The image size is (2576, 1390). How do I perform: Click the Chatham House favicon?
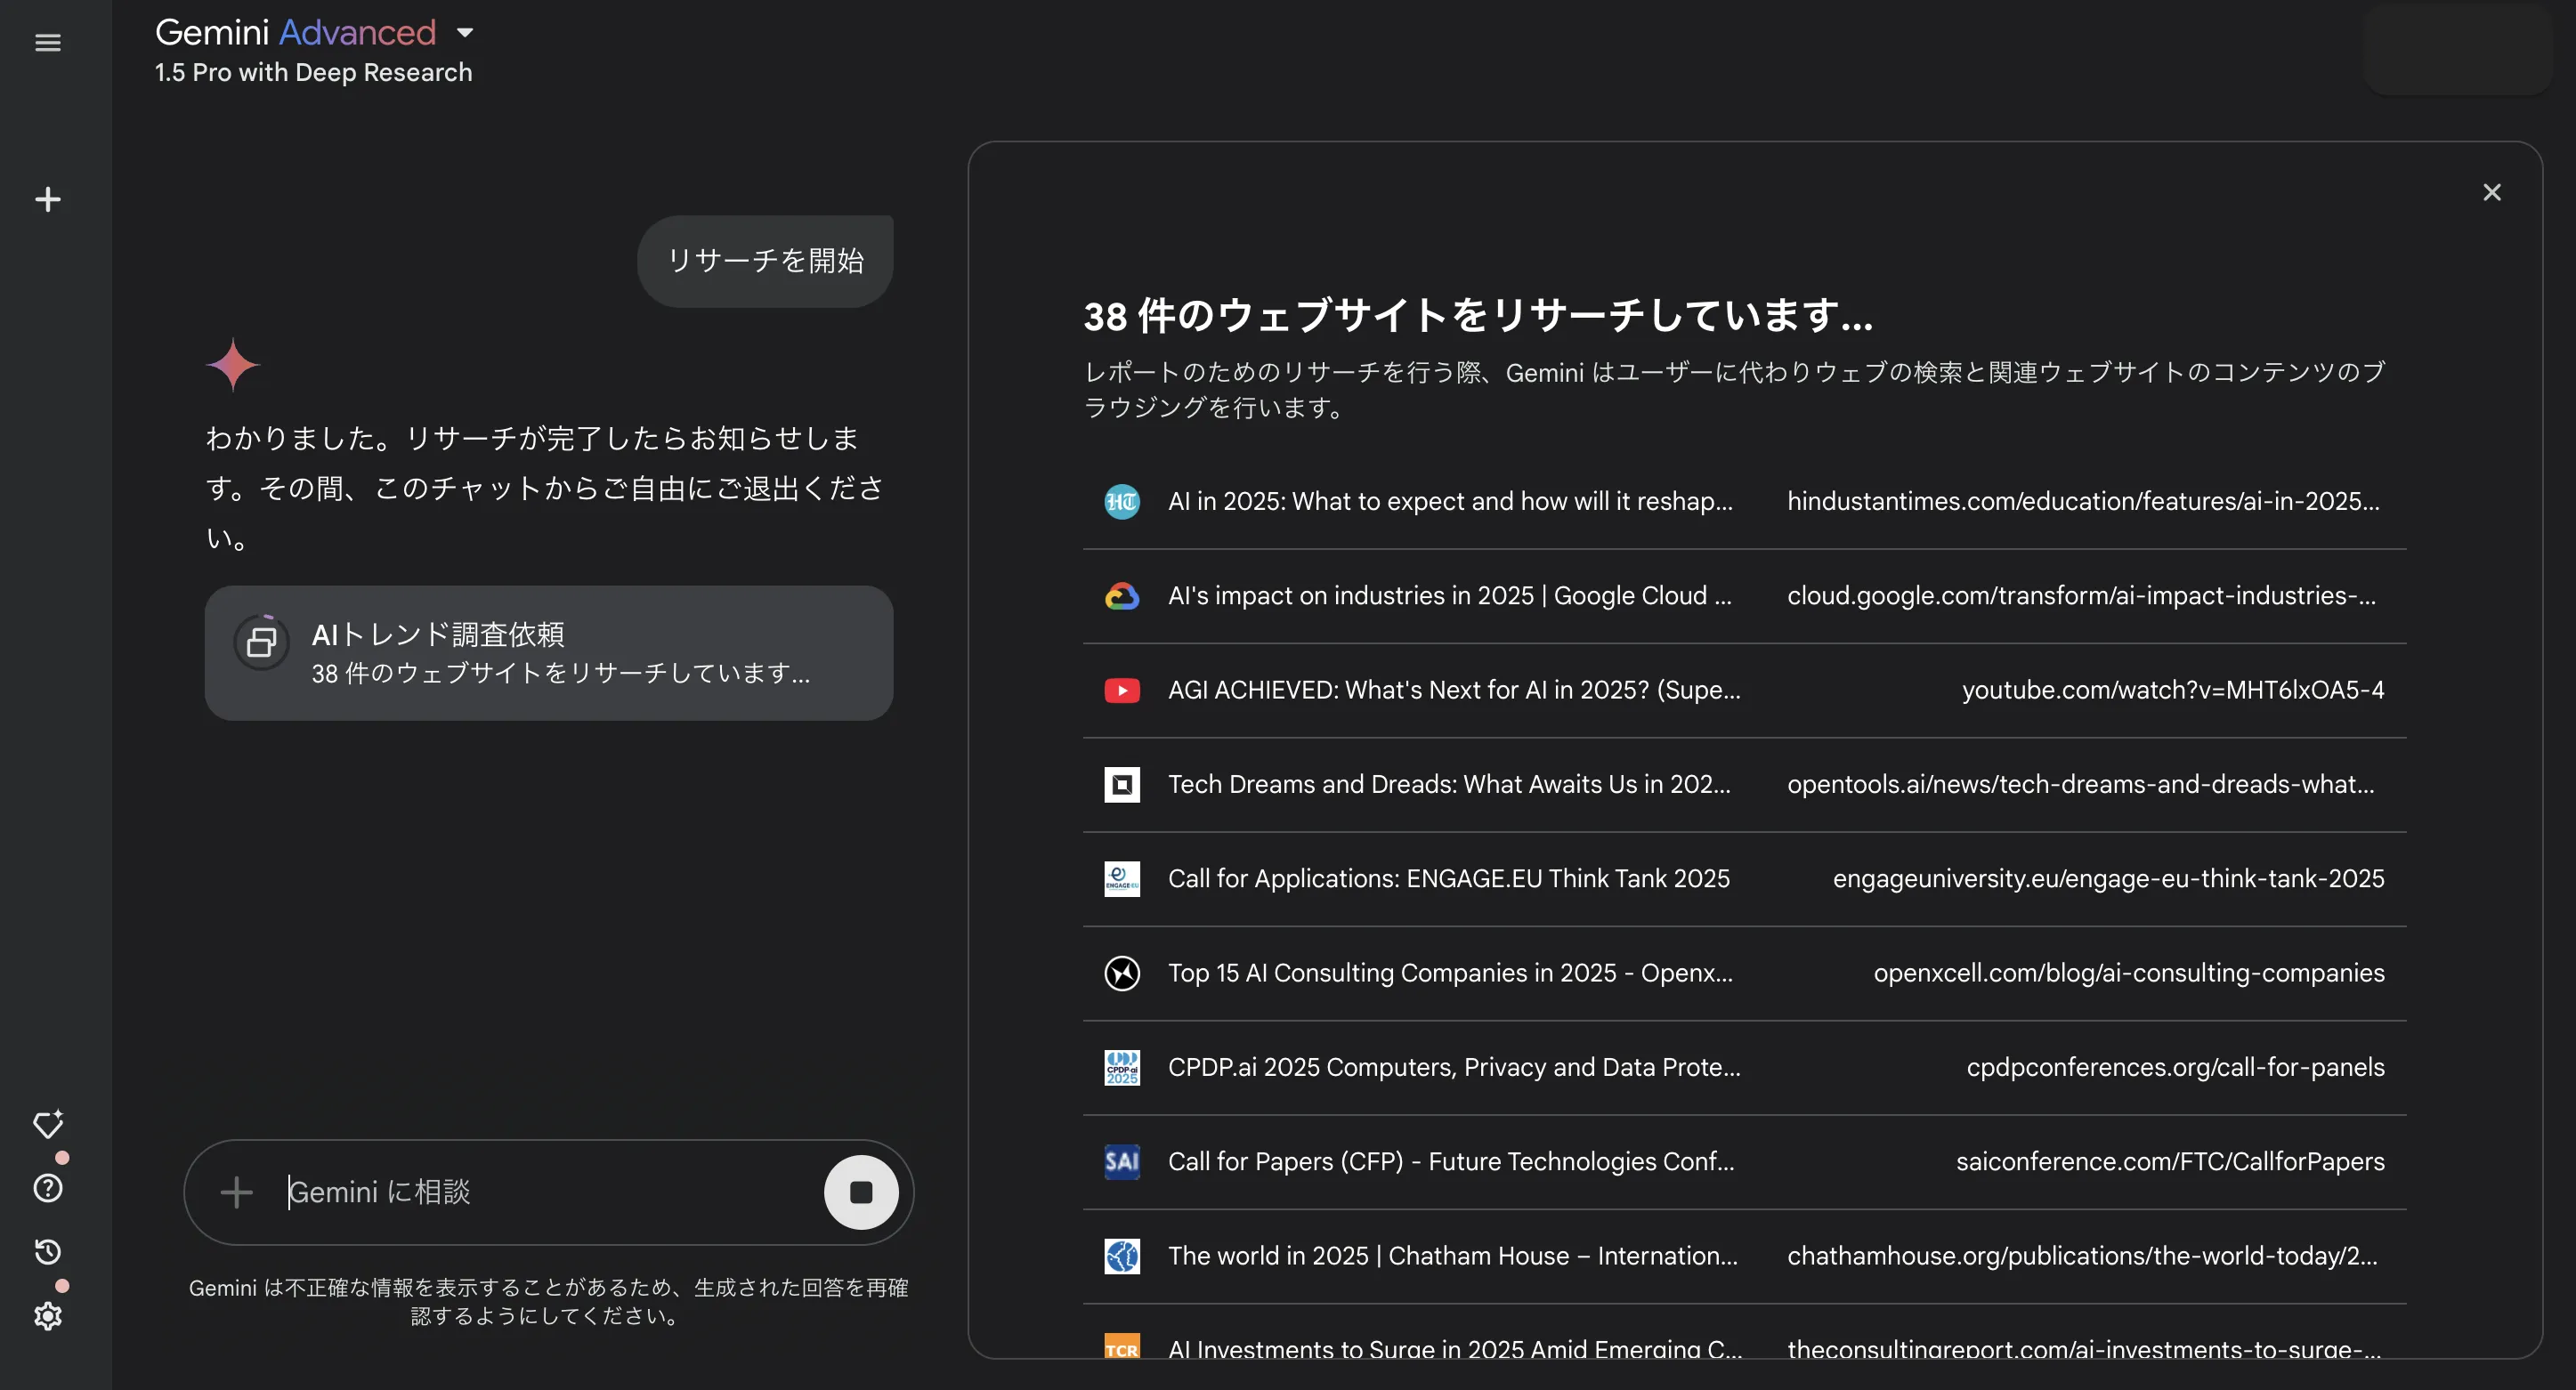pos(1121,1256)
